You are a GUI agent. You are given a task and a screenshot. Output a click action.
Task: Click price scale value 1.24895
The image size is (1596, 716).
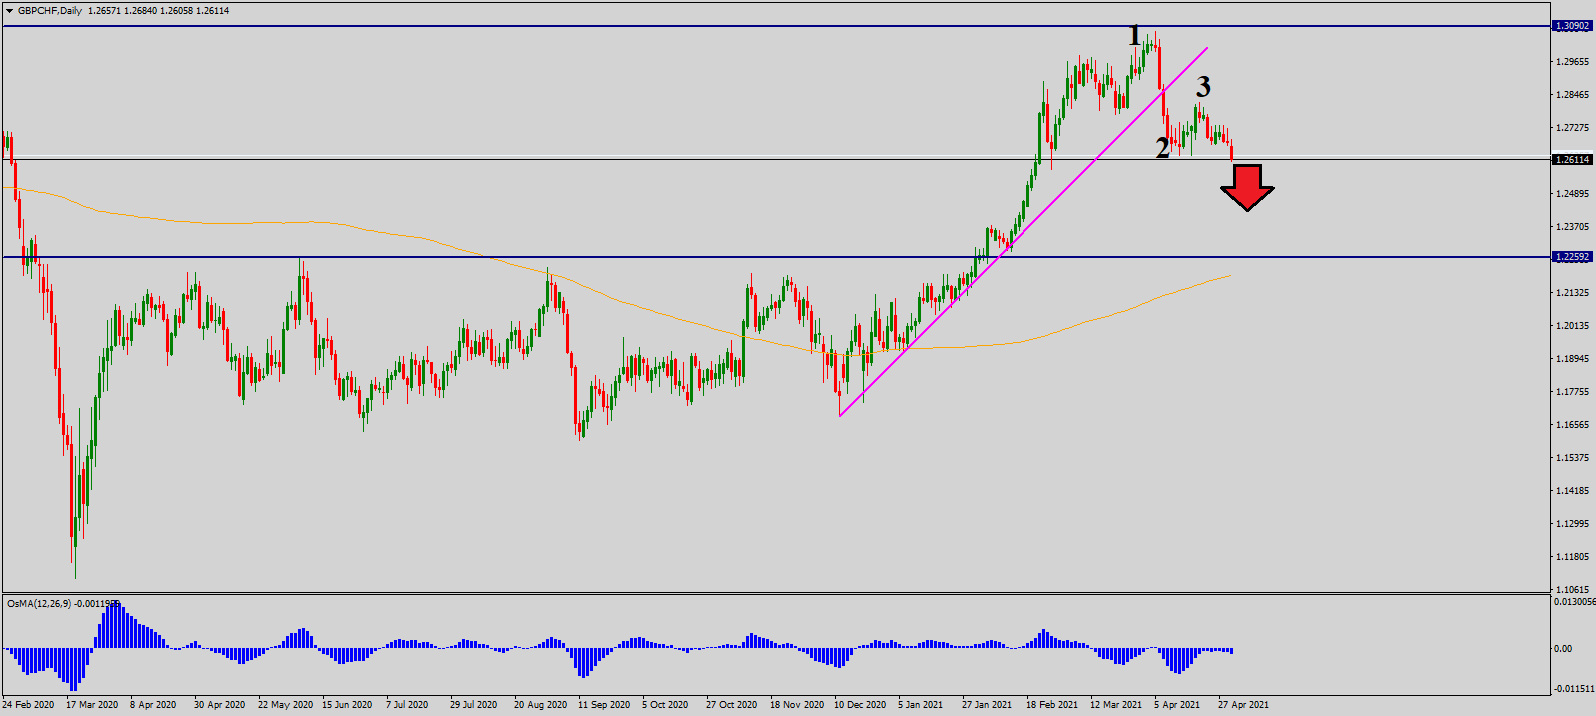click(1573, 194)
